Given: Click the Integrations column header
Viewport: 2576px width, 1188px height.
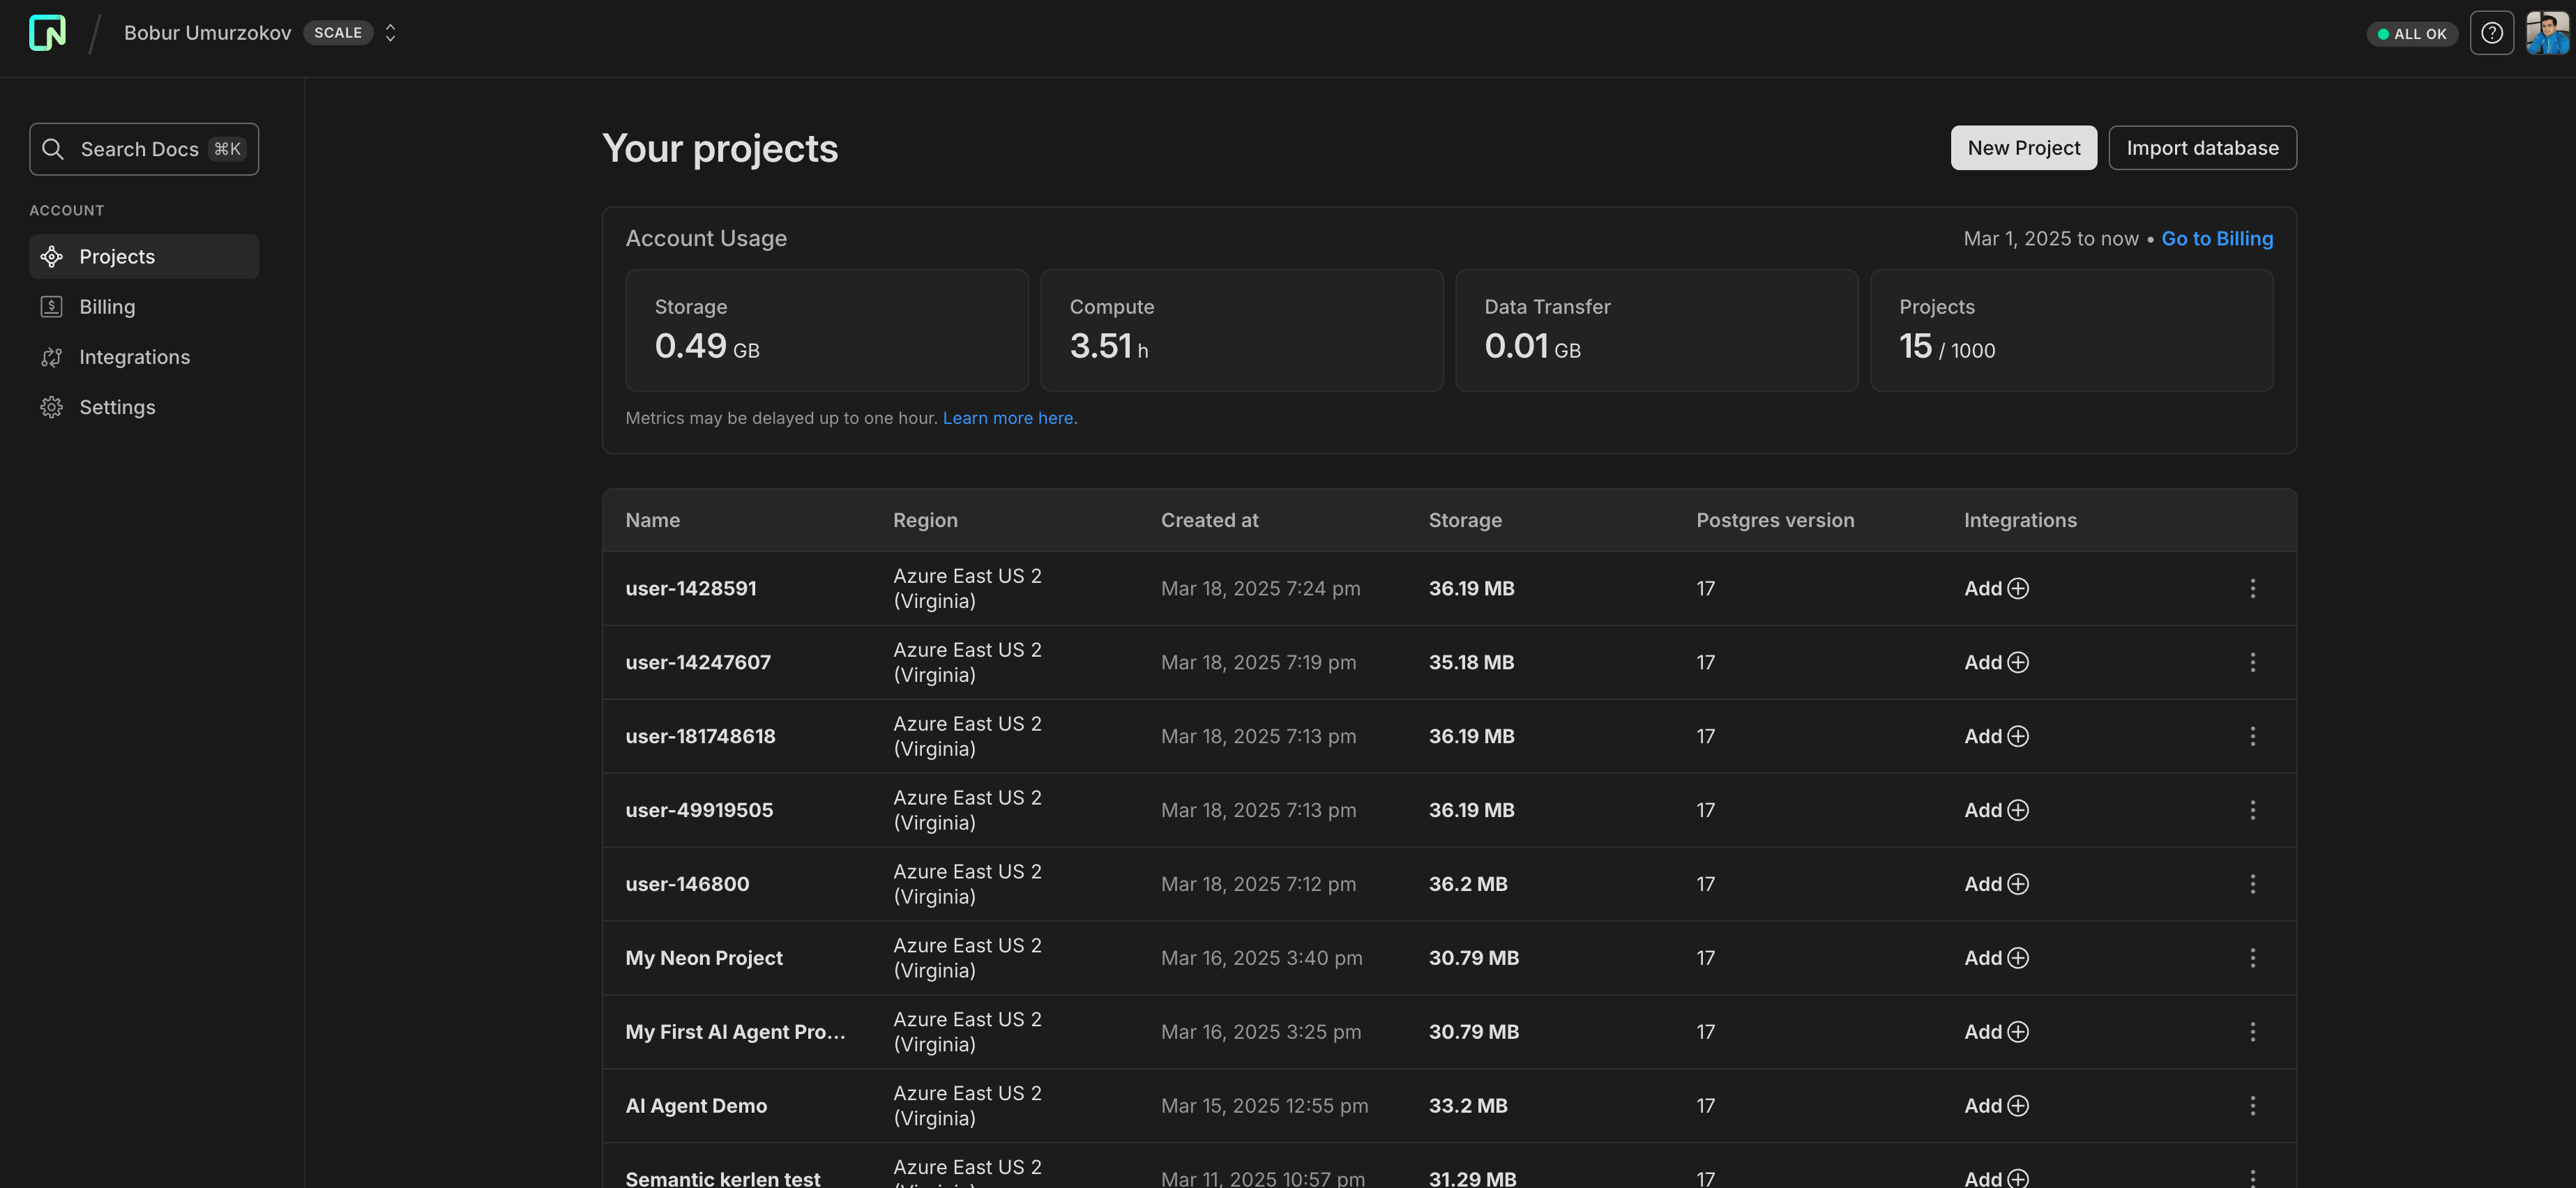Looking at the screenshot, I should (2020, 521).
